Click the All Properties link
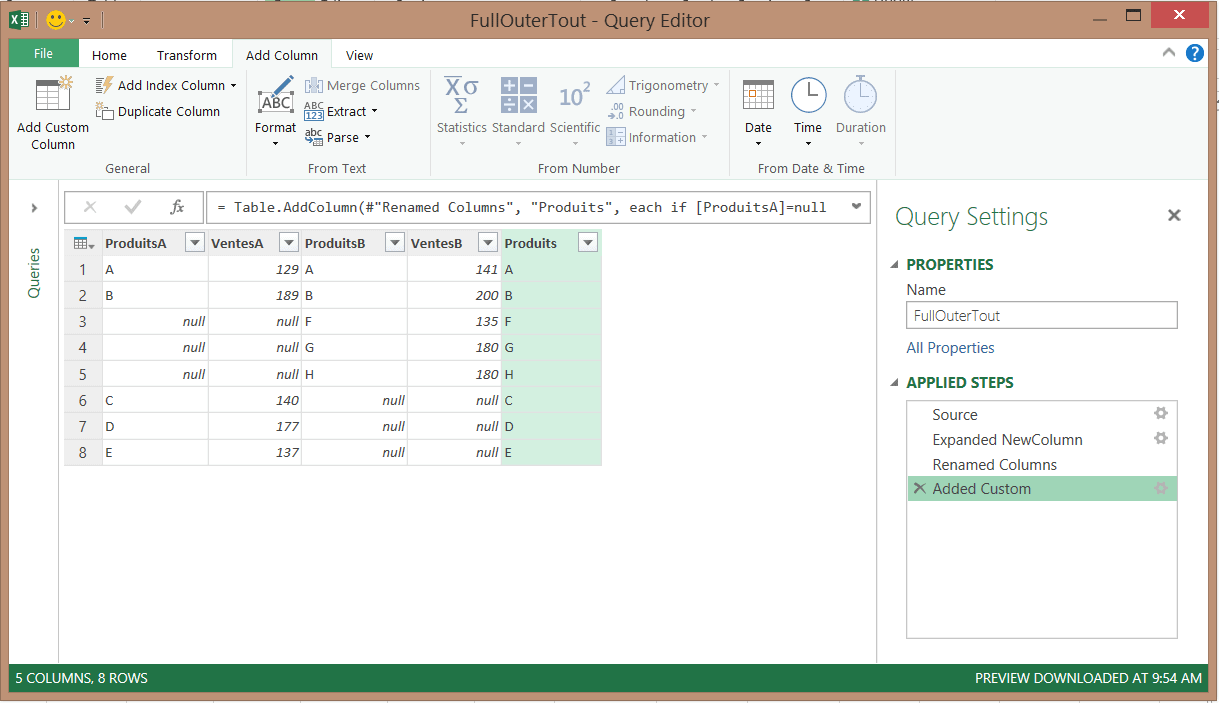Viewport: 1219px width, 703px height. pyautogui.click(x=950, y=348)
